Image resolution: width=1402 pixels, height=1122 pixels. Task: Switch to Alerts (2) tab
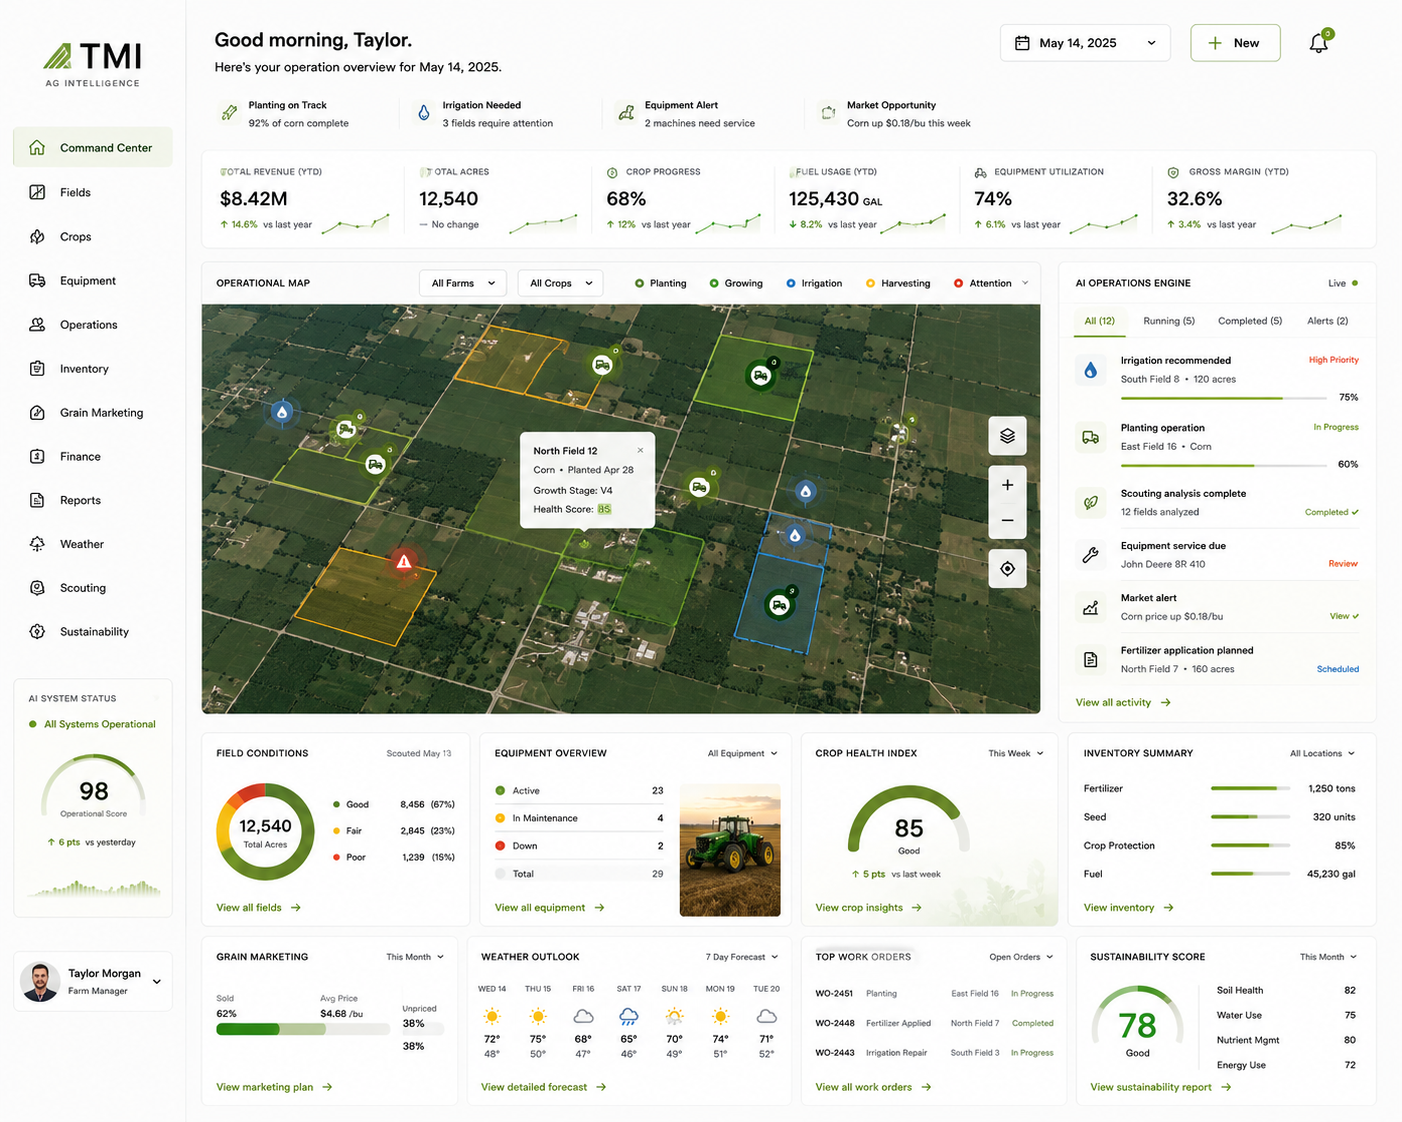[1327, 321]
